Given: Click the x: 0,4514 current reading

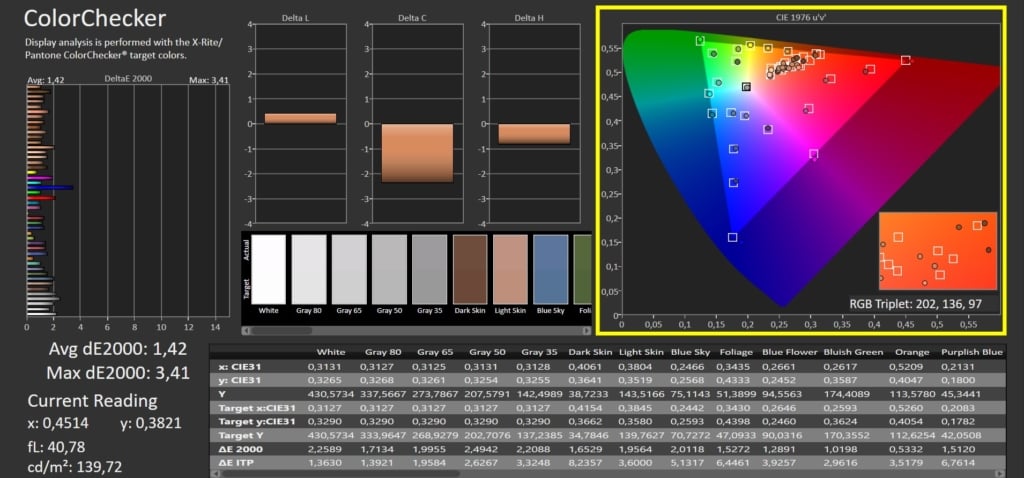Looking at the screenshot, I should pyautogui.click(x=58, y=423).
